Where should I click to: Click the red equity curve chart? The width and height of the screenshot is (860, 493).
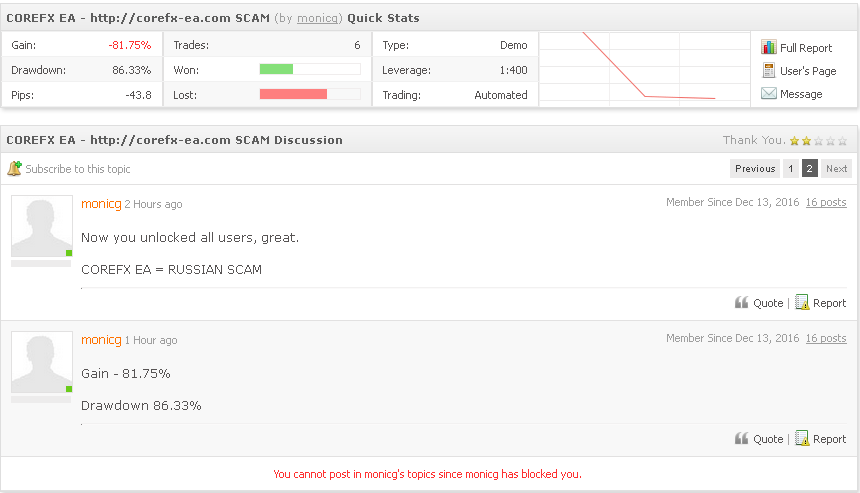pos(644,69)
